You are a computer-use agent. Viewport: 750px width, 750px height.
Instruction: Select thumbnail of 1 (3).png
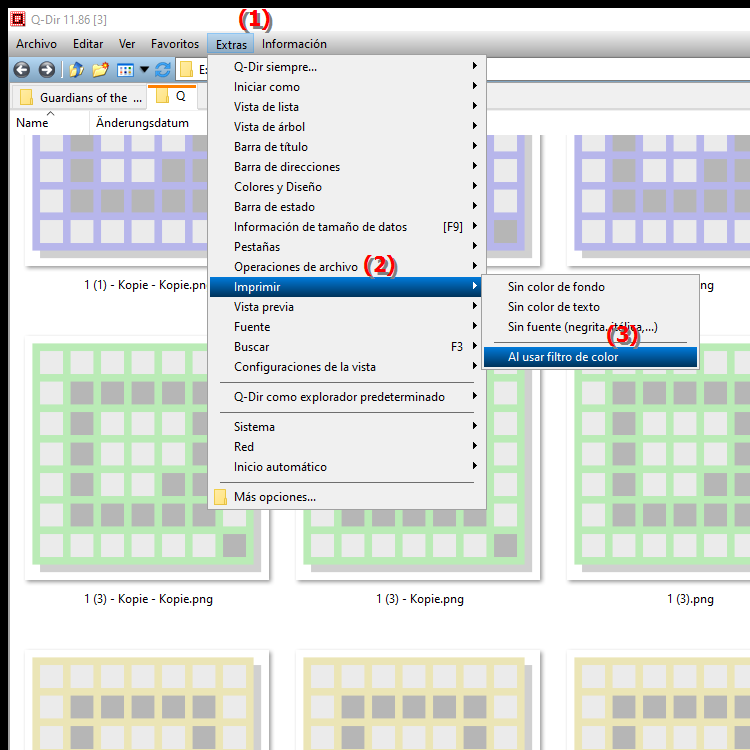pyautogui.click(x=658, y=458)
